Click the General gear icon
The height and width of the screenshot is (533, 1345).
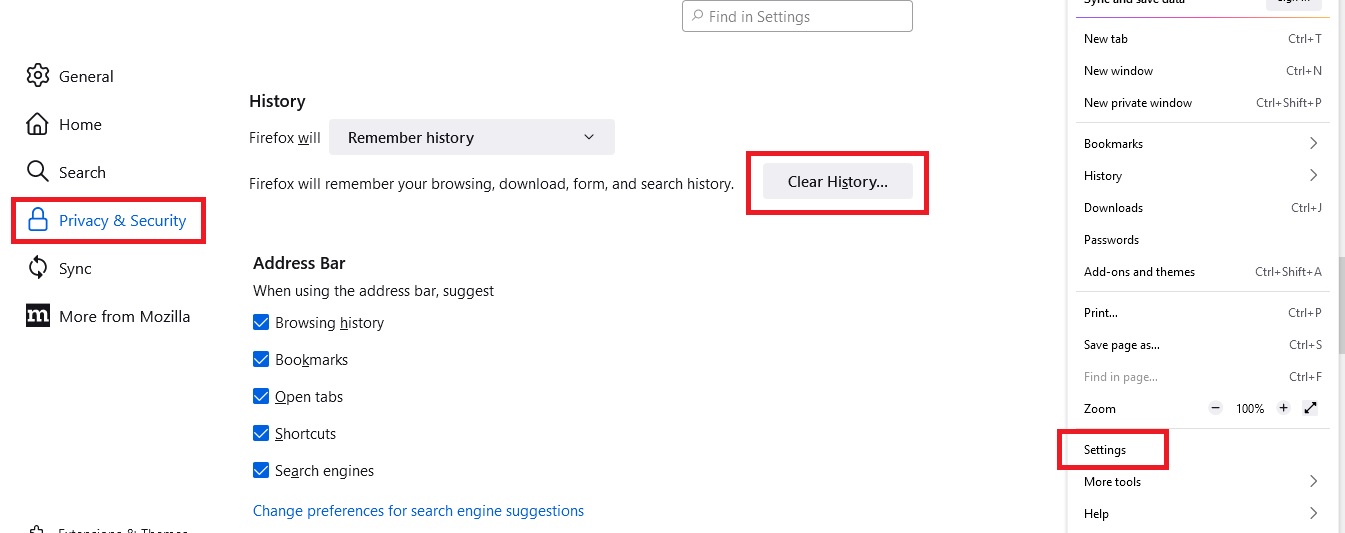click(x=38, y=76)
